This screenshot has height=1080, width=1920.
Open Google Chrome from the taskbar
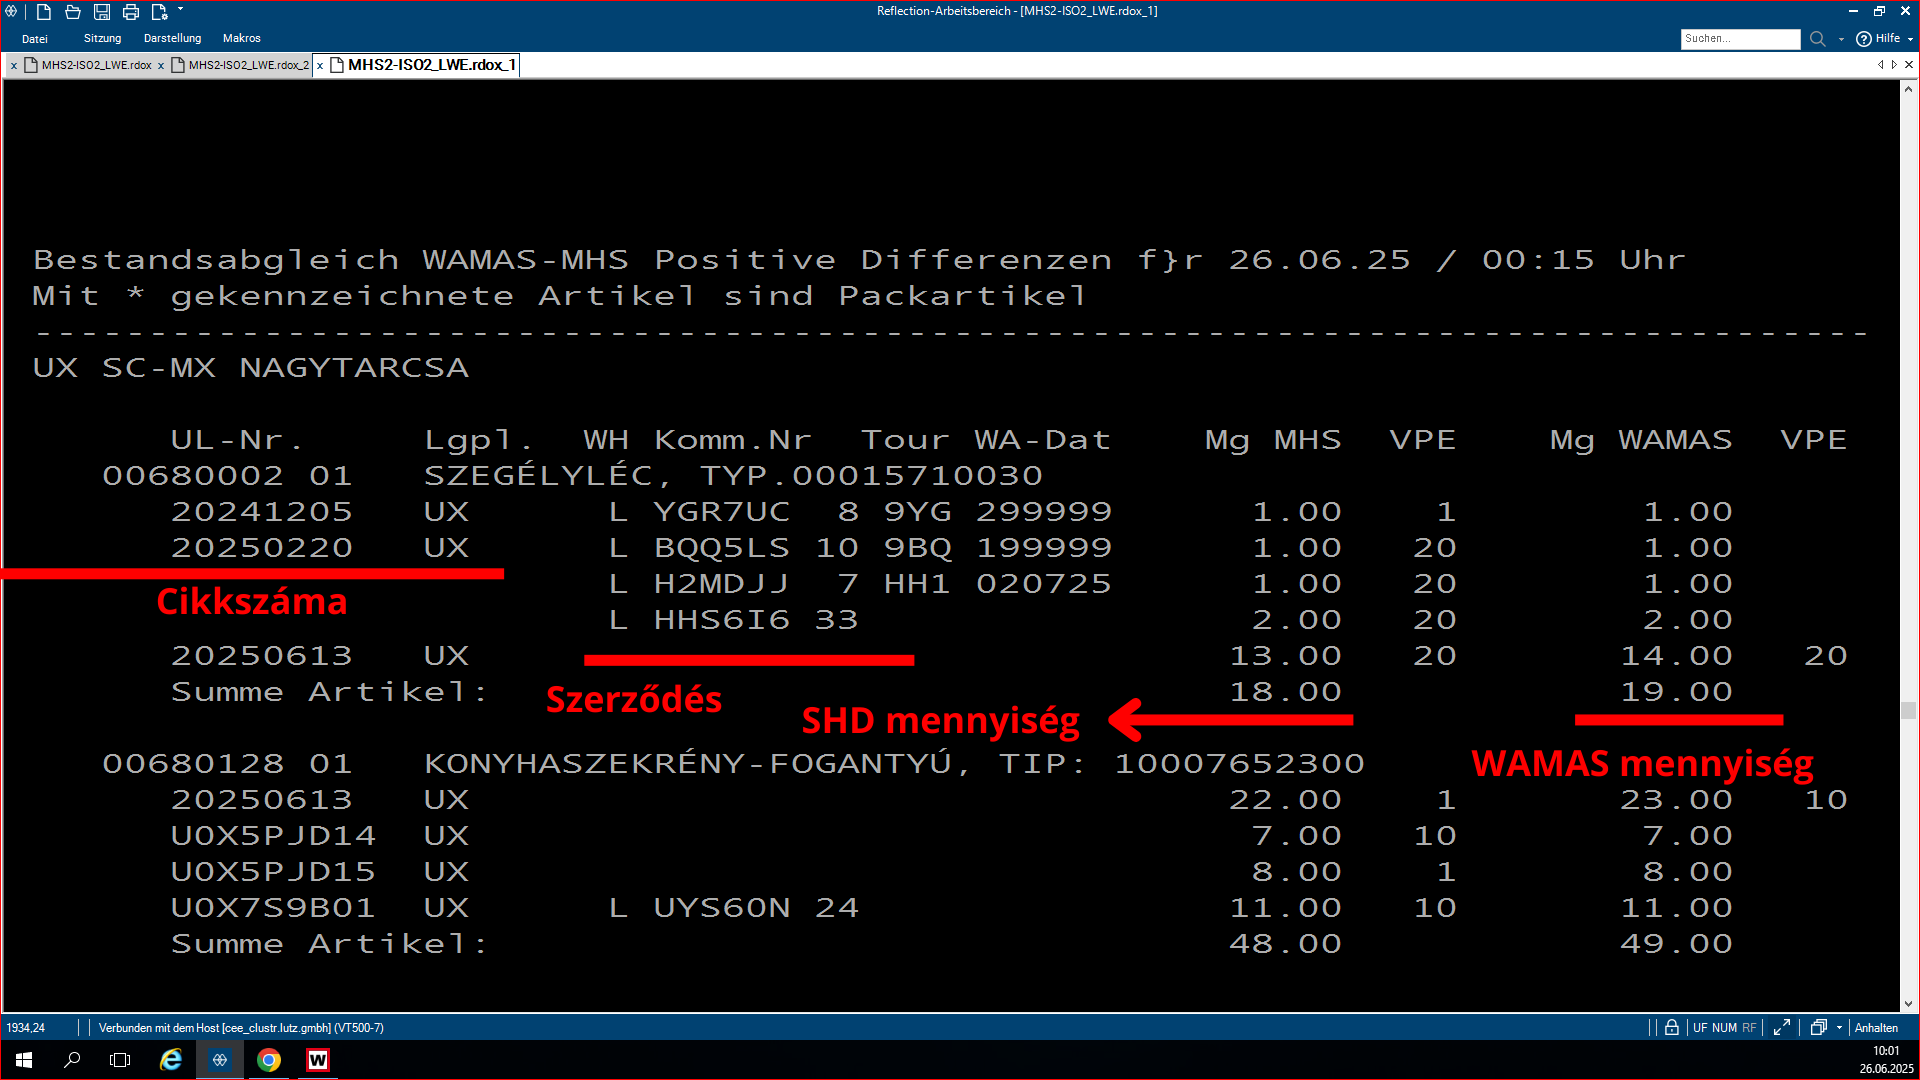(269, 1060)
